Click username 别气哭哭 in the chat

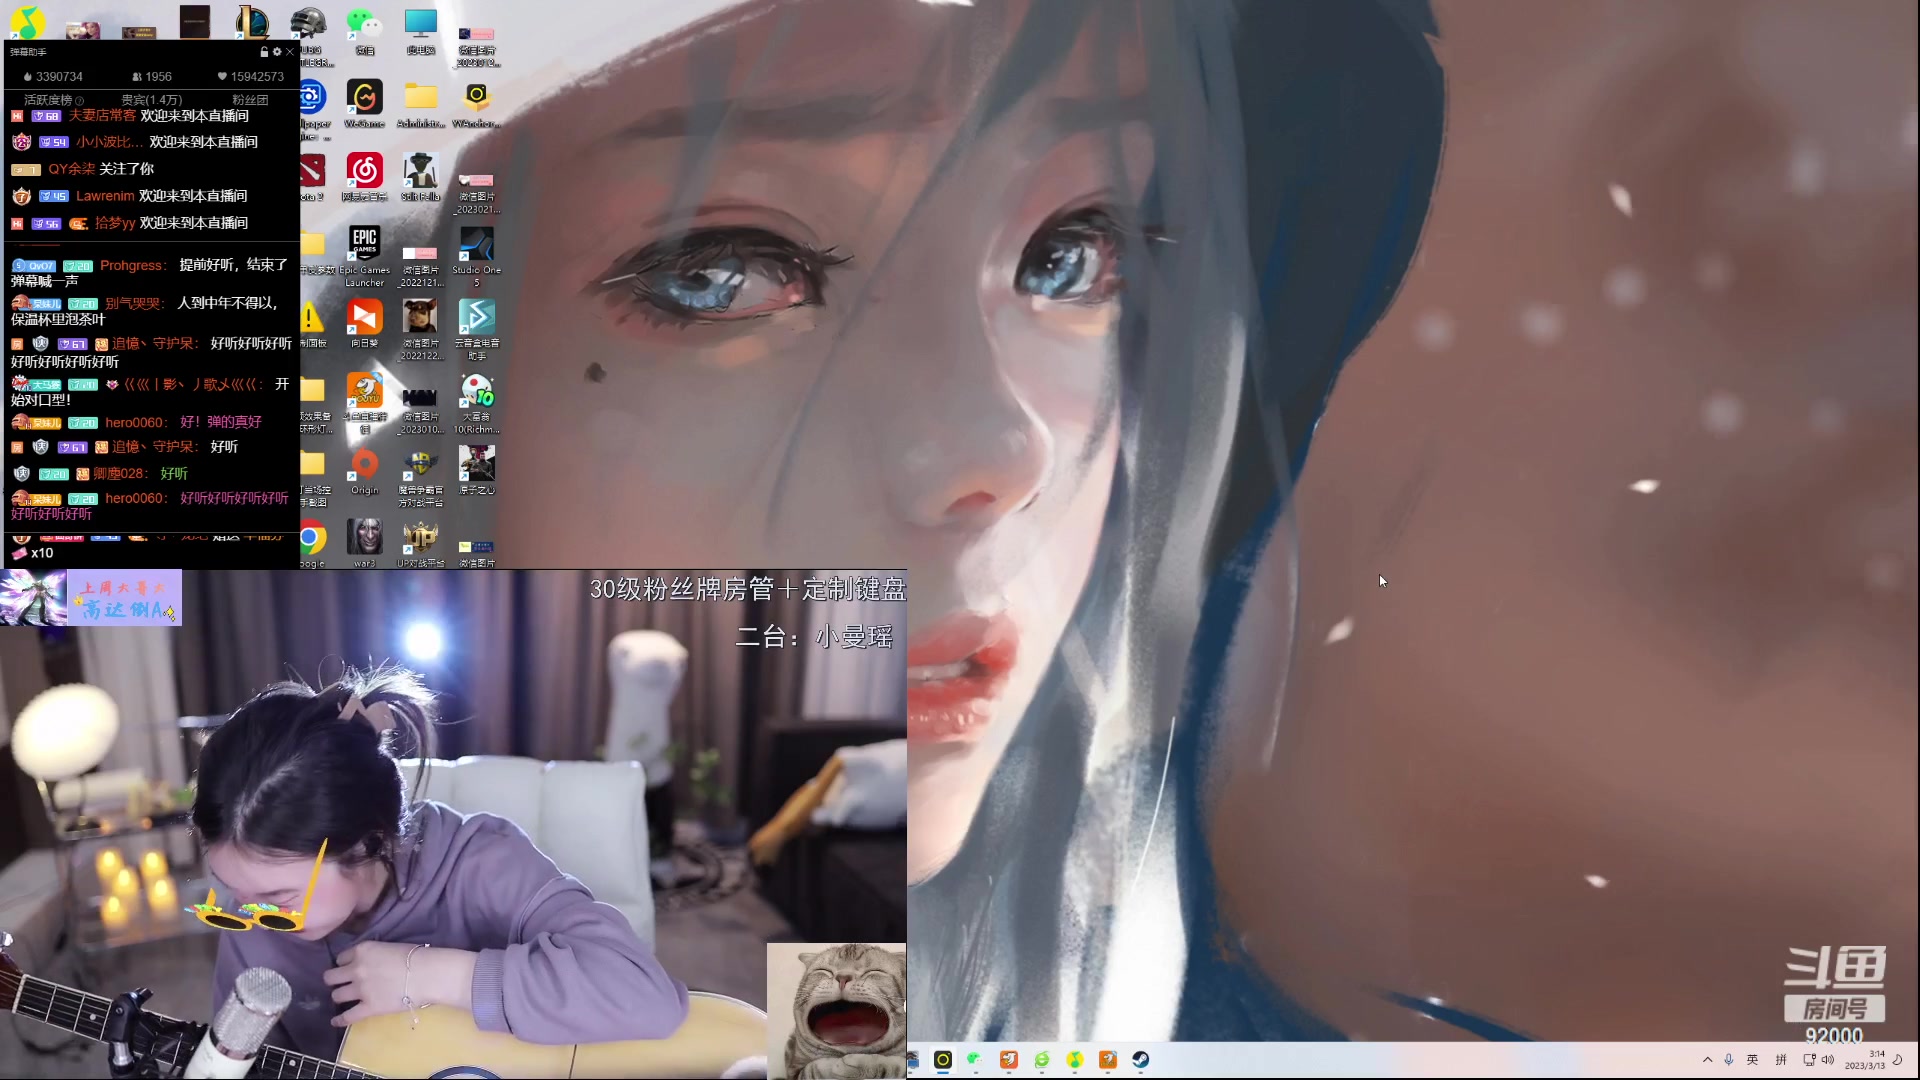[x=134, y=304]
